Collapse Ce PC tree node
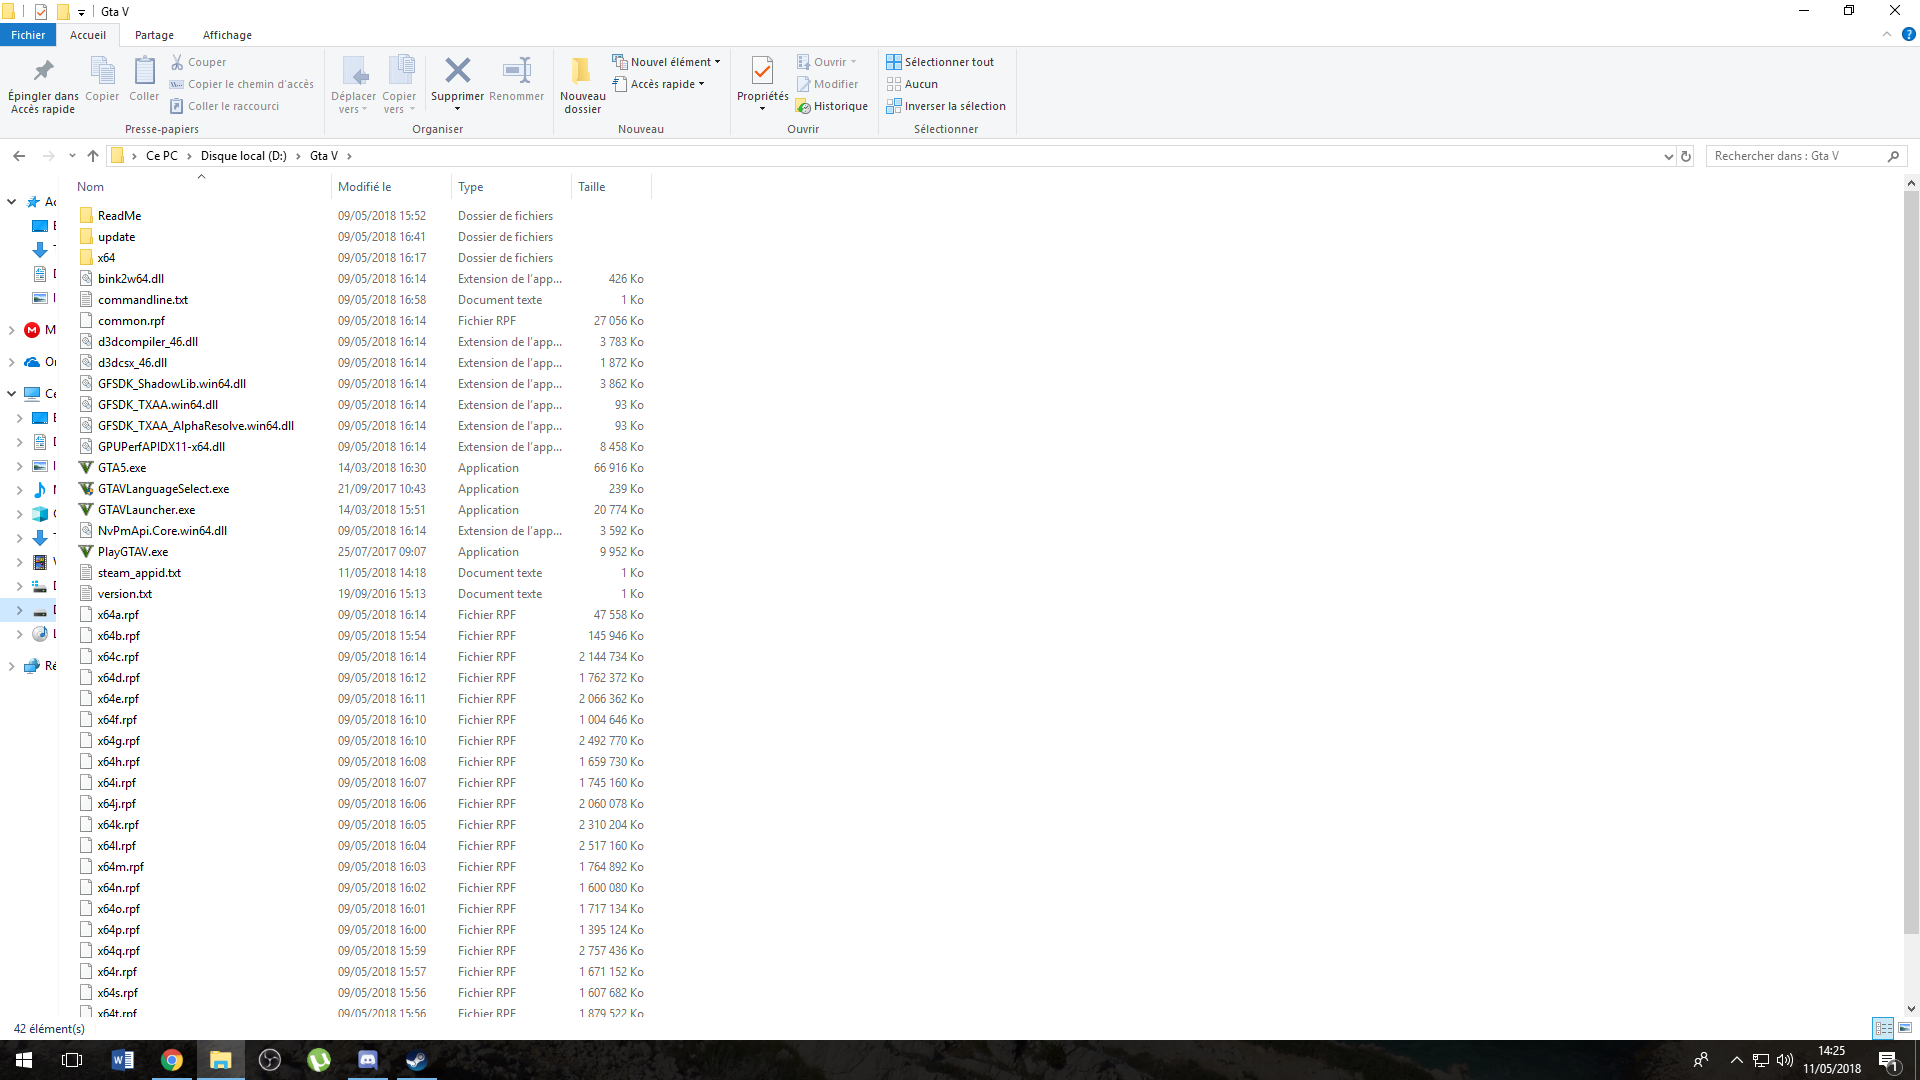Viewport: 1920px width, 1080px height. pos(11,394)
